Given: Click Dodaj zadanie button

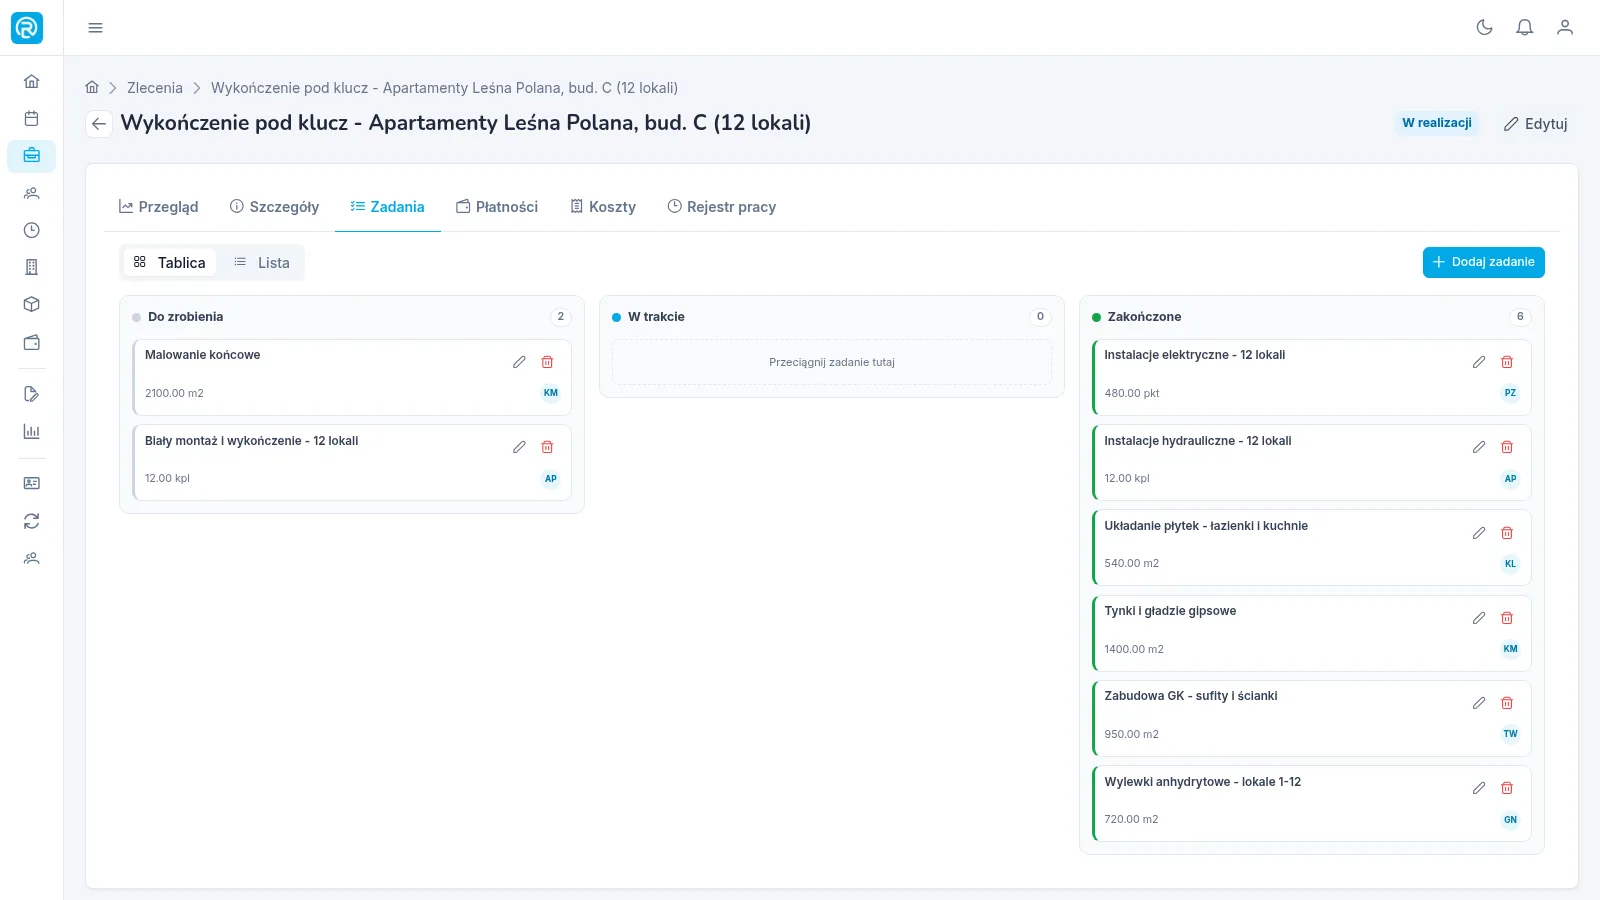Looking at the screenshot, I should 1484,262.
